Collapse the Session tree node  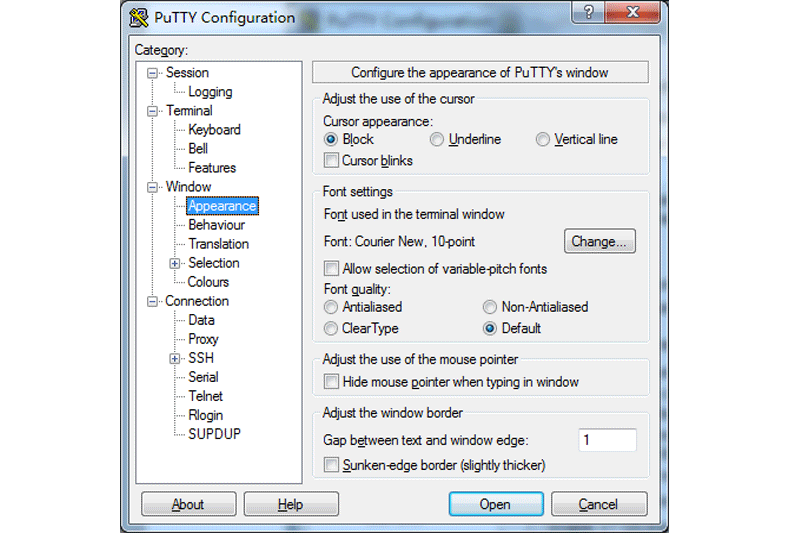pyautogui.click(x=152, y=73)
